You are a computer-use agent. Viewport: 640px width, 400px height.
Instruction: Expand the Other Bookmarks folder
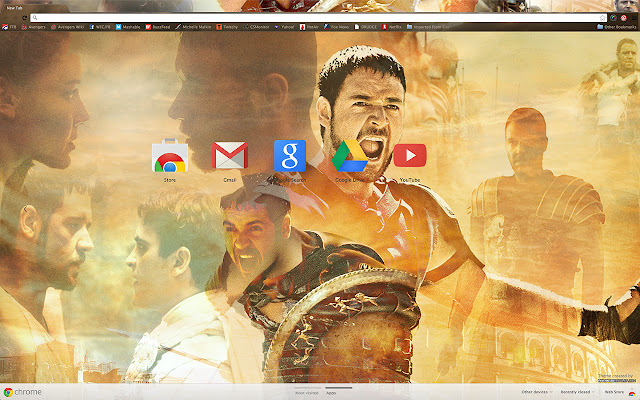pos(617,27)
